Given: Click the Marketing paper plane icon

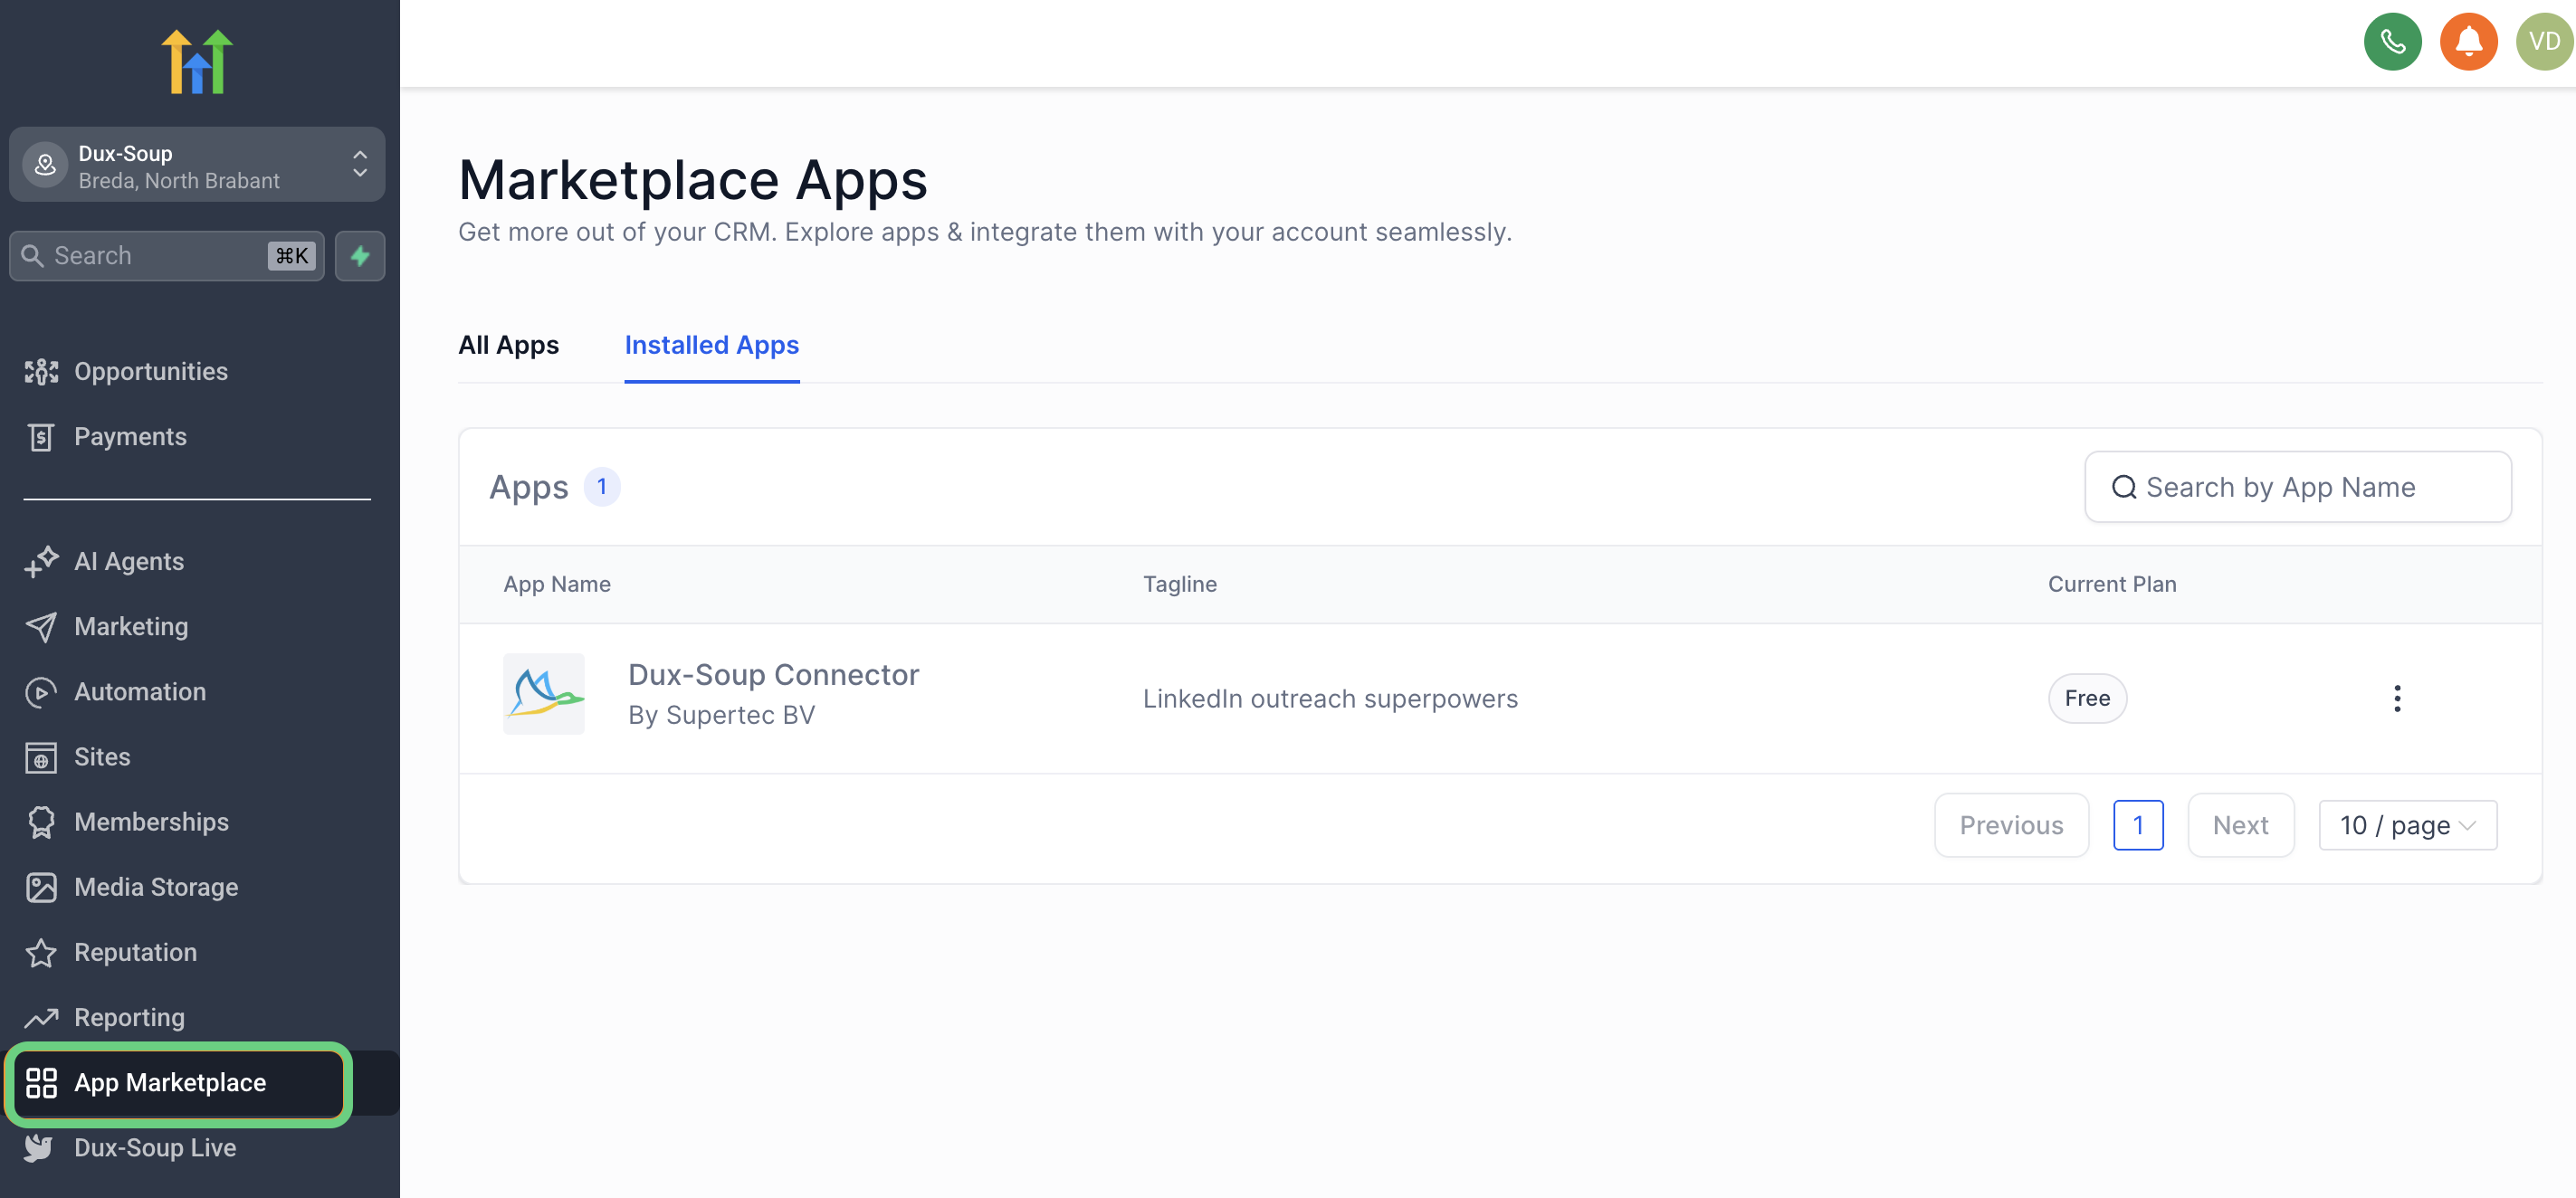Looking at the screenshot, I should (41, 627).
